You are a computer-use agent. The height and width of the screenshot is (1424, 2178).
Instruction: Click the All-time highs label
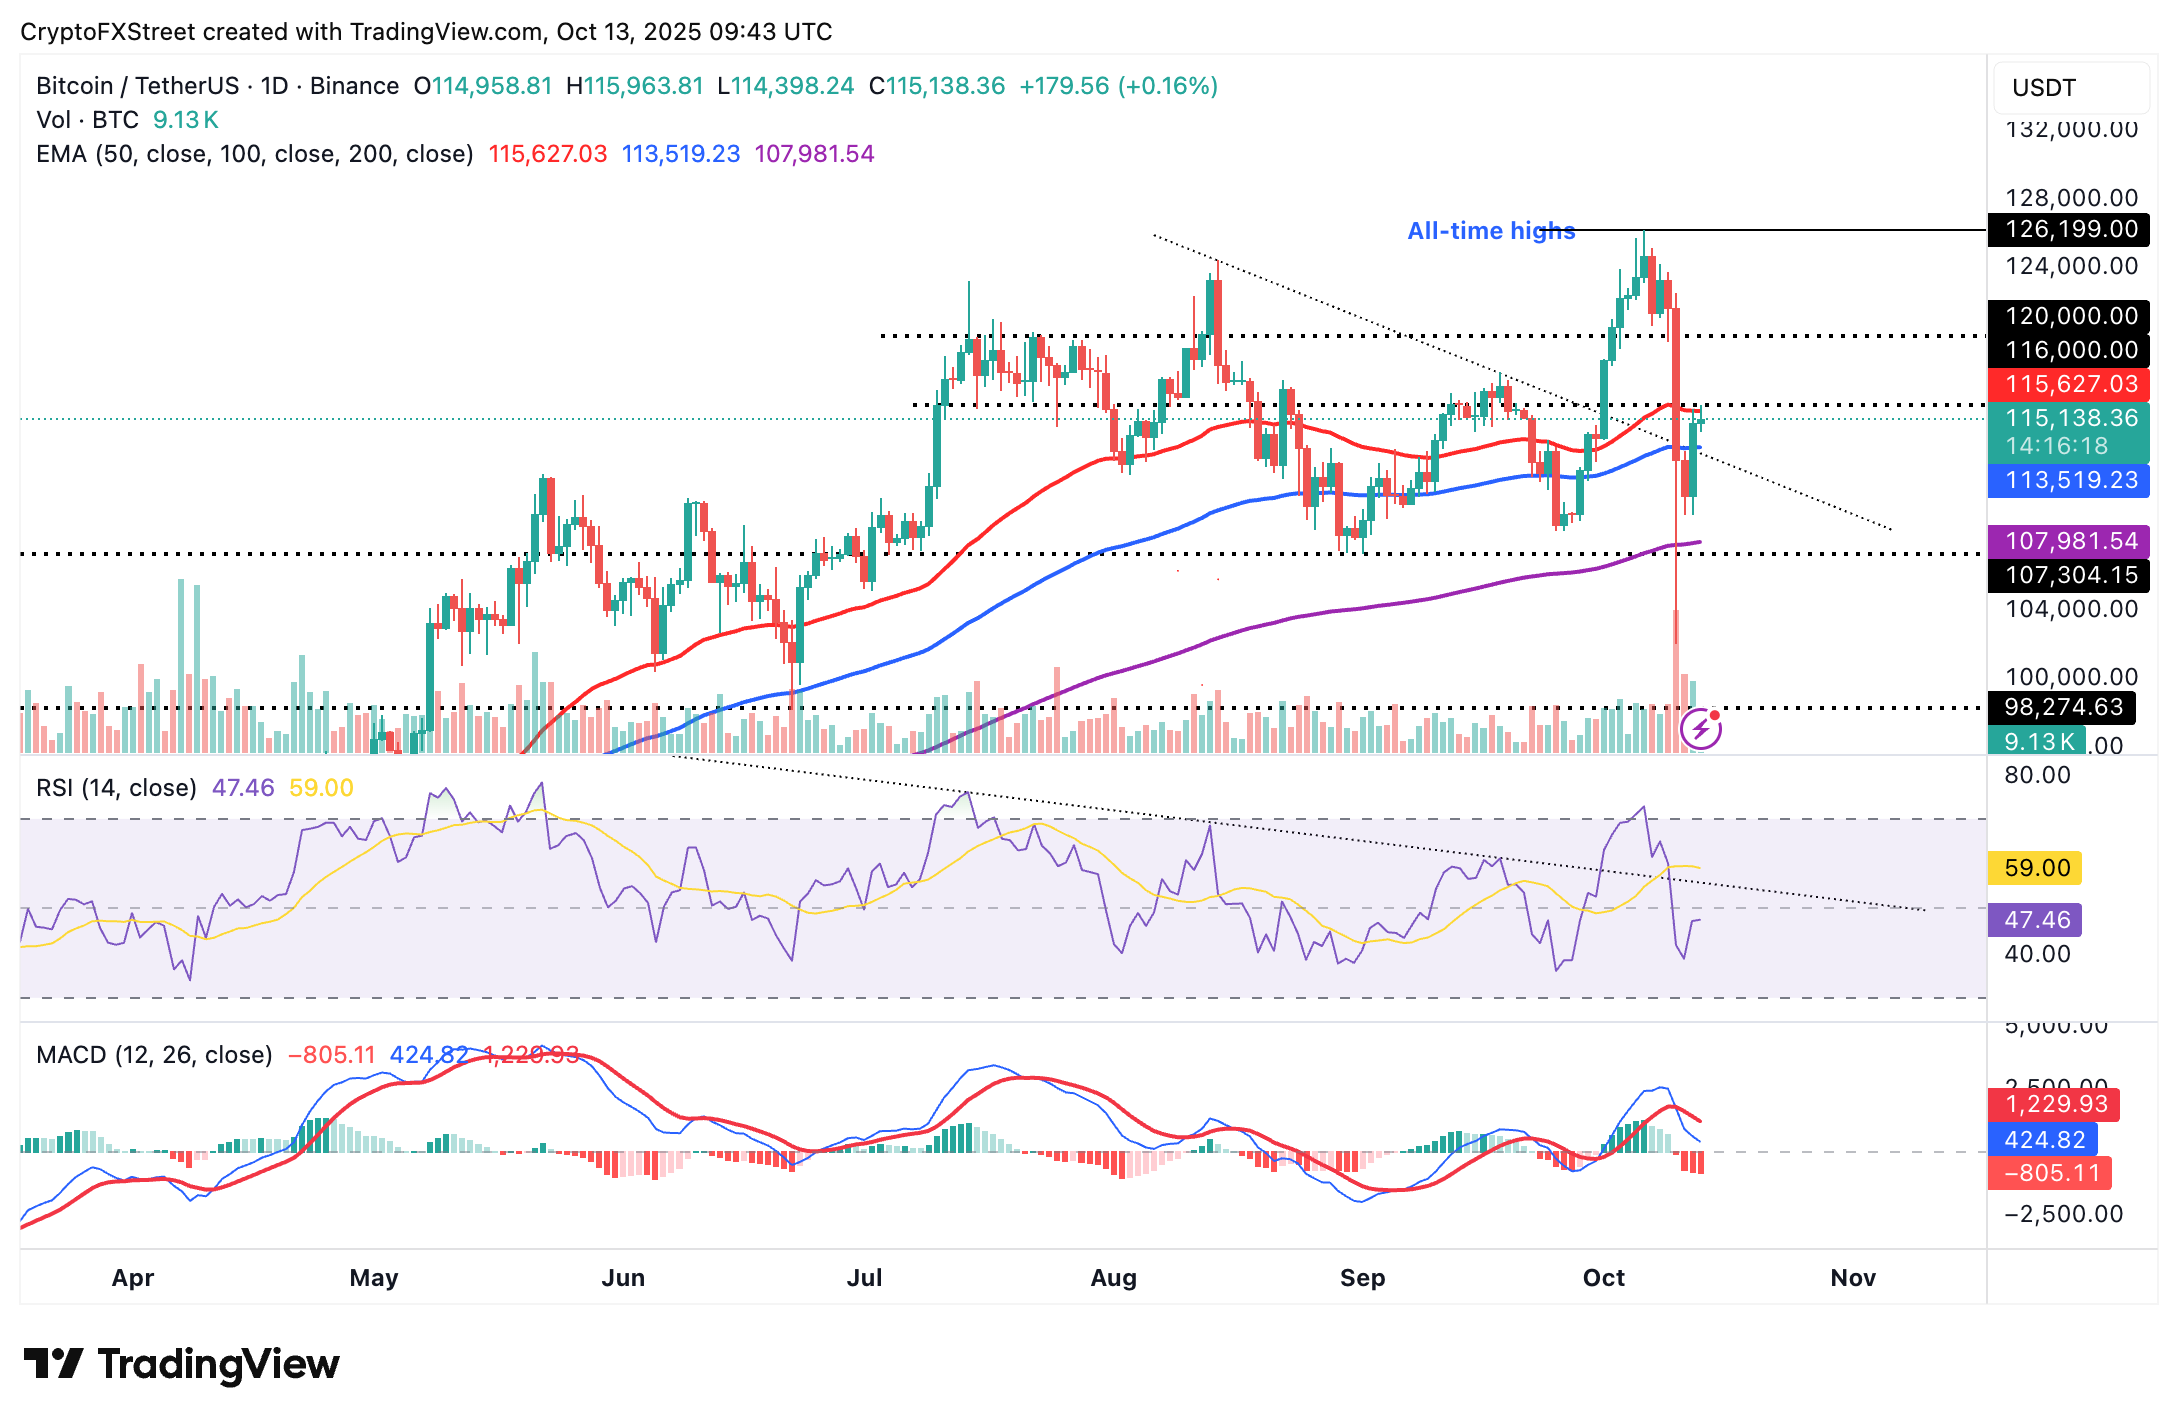pos(1490,231)
